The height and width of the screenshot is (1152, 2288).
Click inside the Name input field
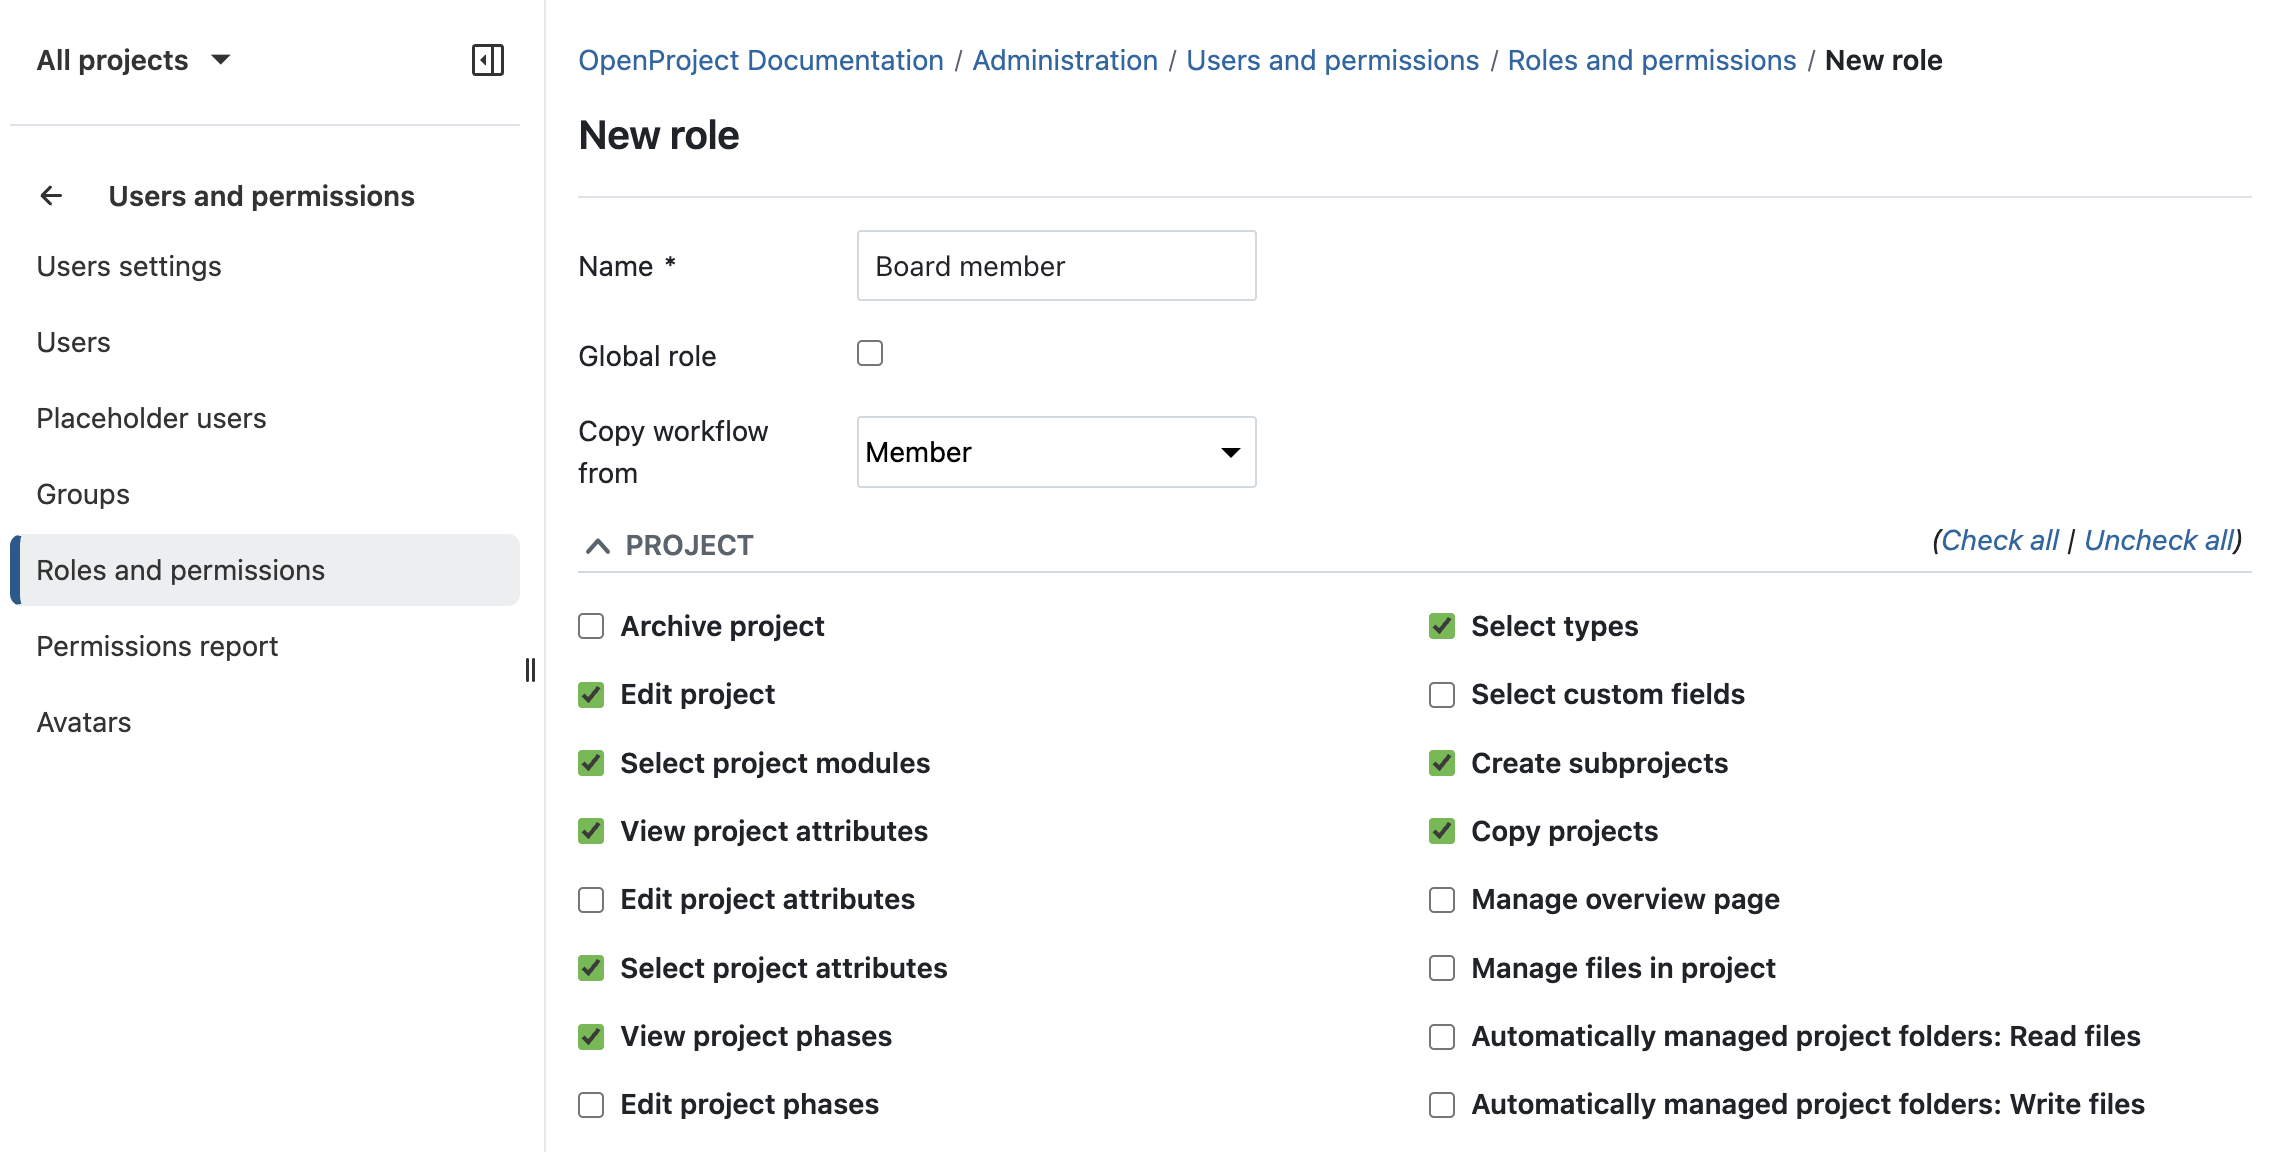click(x=1056, y=265)
